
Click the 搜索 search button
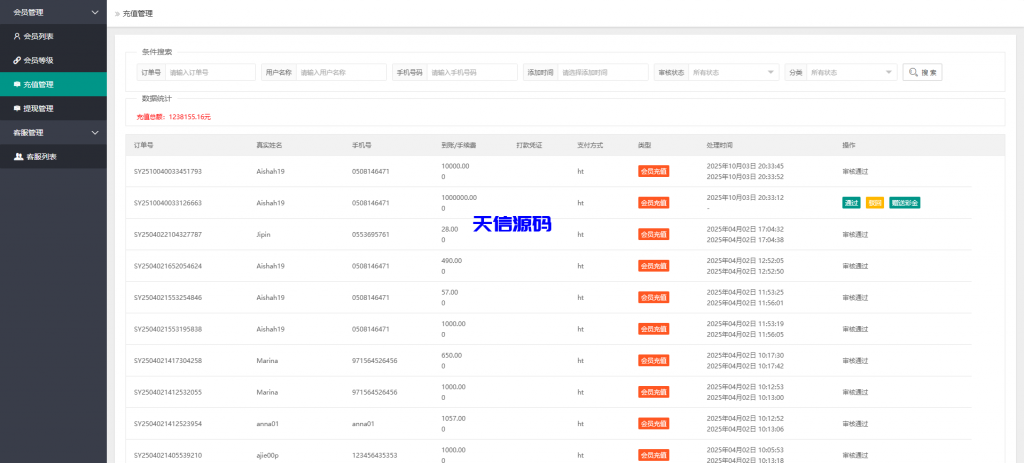(x=922, y=72)
